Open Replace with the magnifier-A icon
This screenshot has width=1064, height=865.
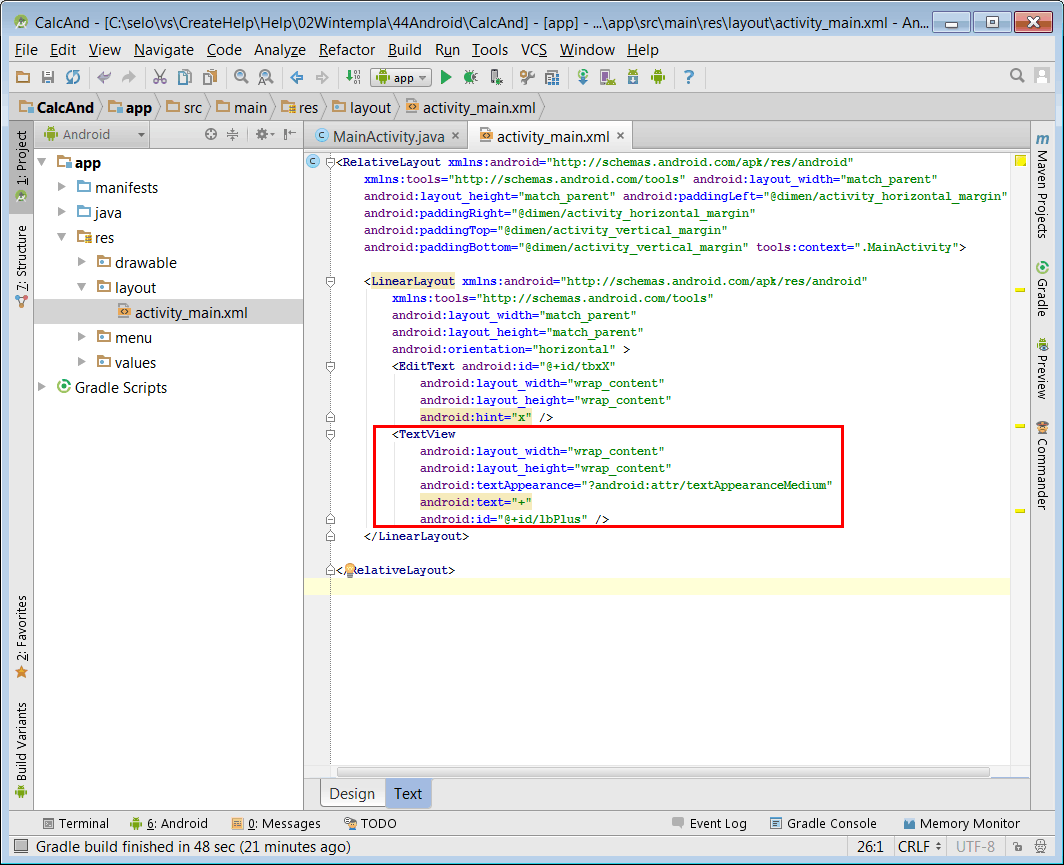(x=266, y=77)
